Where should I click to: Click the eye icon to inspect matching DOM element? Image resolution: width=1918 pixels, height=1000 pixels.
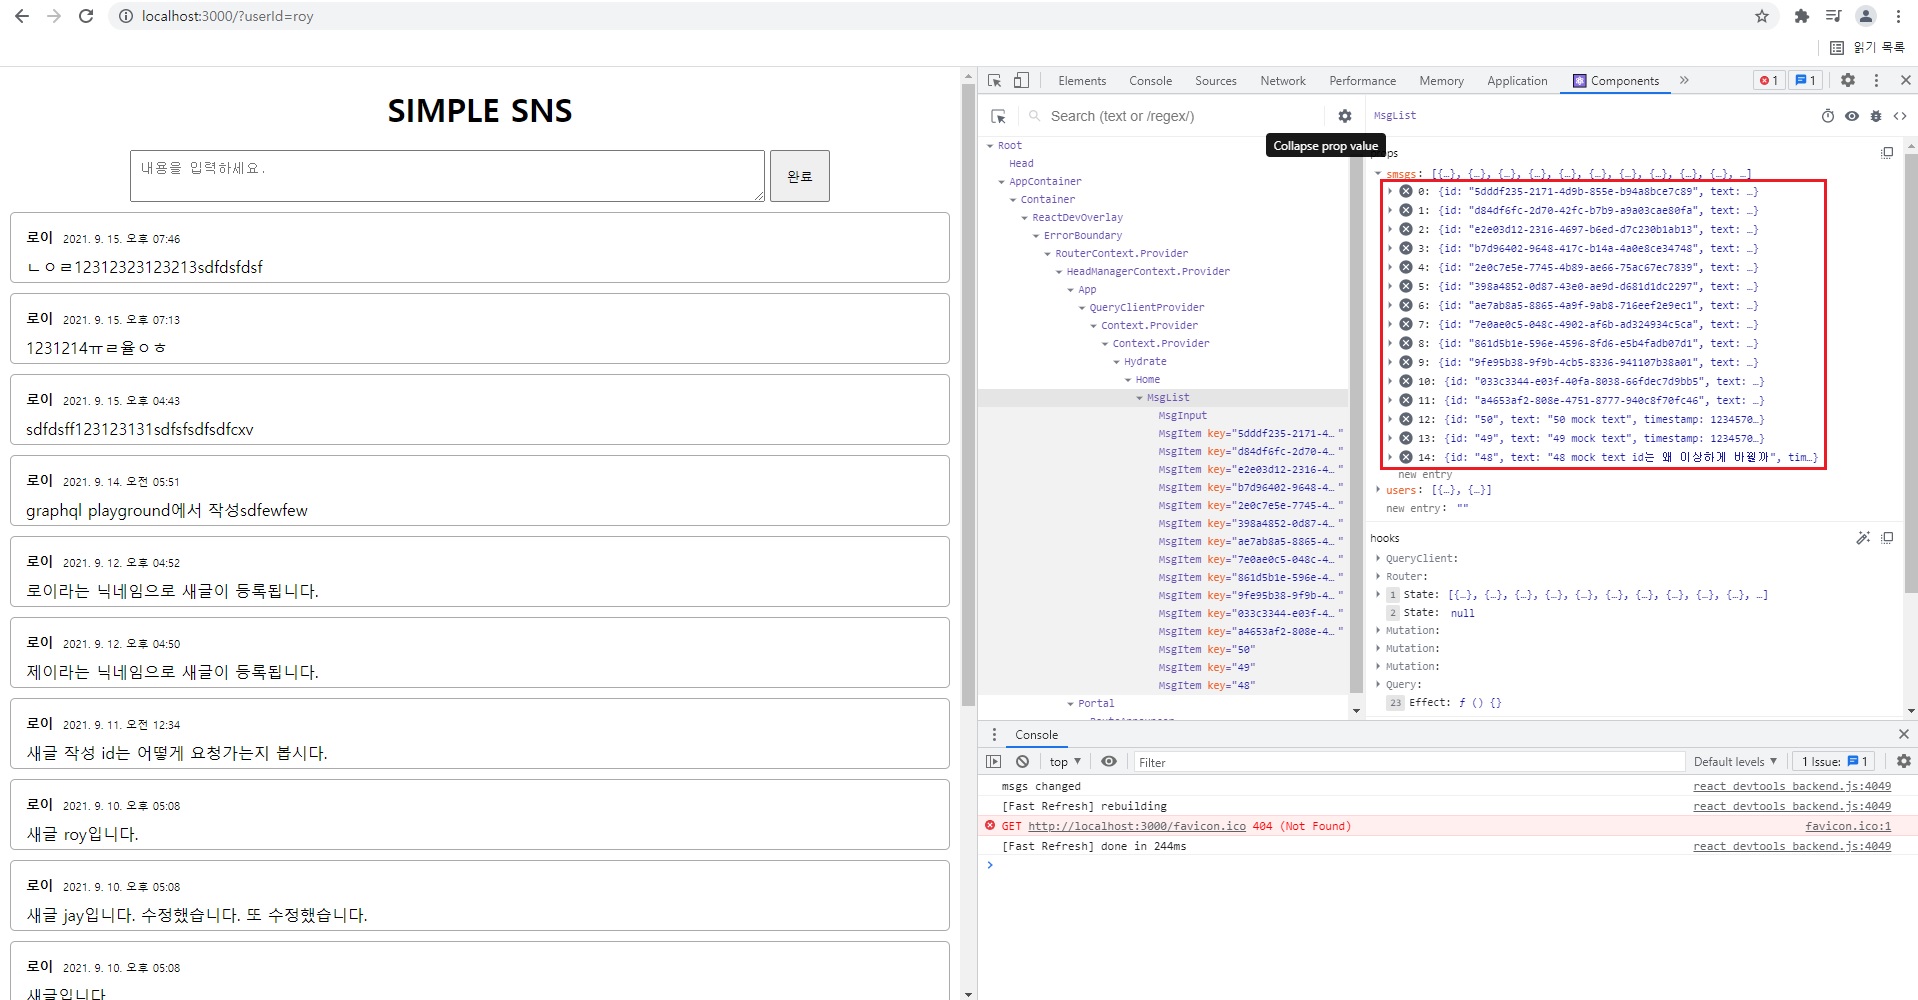[x=1851, y=116]
